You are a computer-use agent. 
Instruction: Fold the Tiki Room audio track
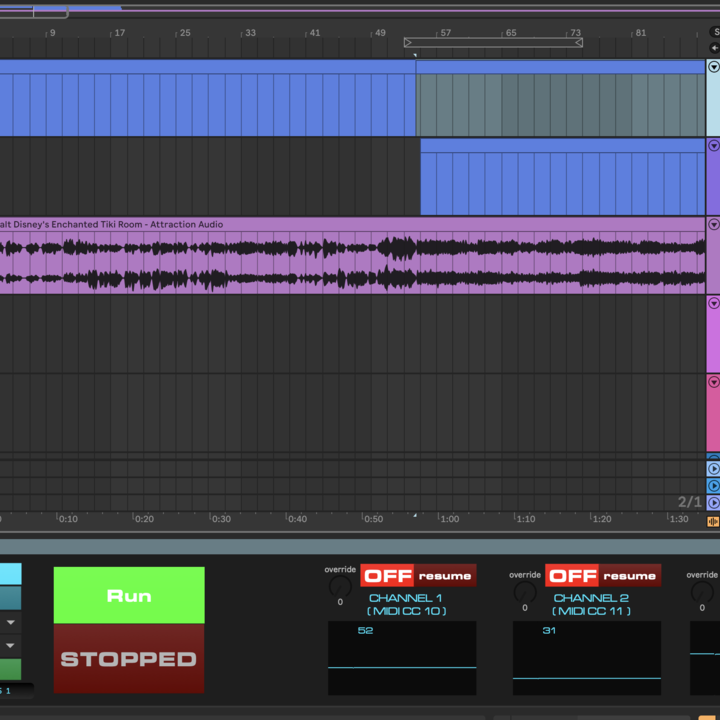click(713, 225)
